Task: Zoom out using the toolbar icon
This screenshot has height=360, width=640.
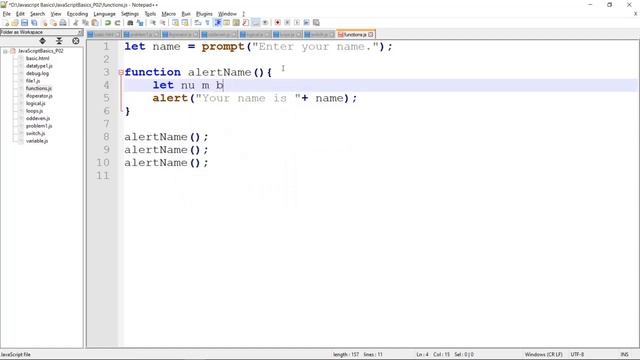Action: 162,23
